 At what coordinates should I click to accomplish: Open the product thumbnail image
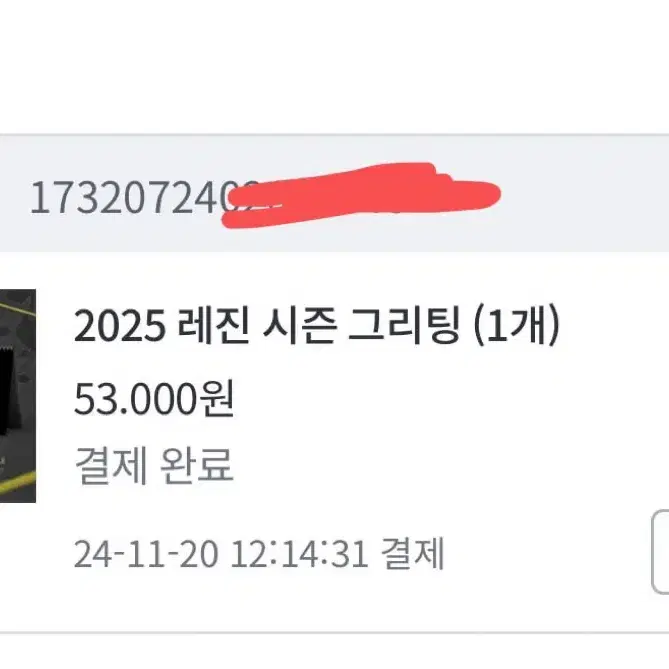18,396
